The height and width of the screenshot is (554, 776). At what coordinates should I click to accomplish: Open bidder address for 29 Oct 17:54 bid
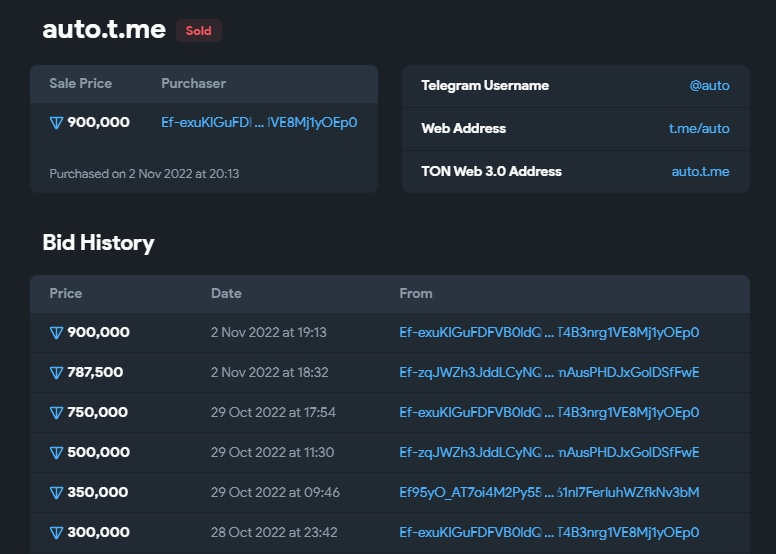[549, 412]
